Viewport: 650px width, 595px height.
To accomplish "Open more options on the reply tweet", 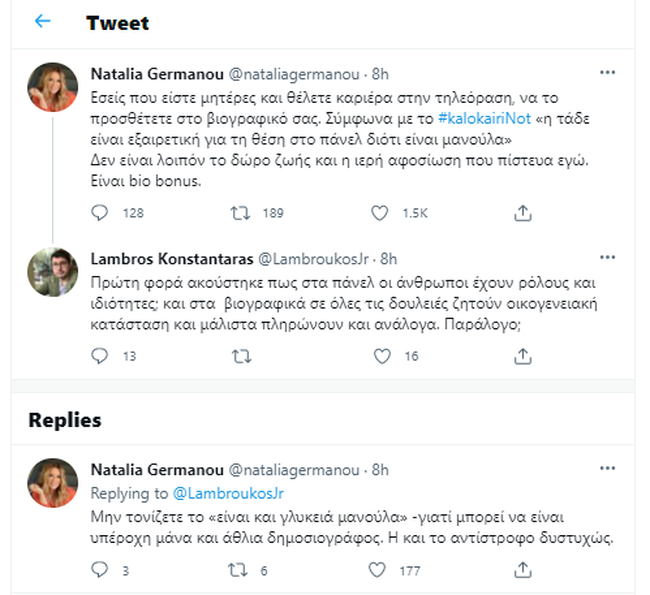I will click(607, 470).
